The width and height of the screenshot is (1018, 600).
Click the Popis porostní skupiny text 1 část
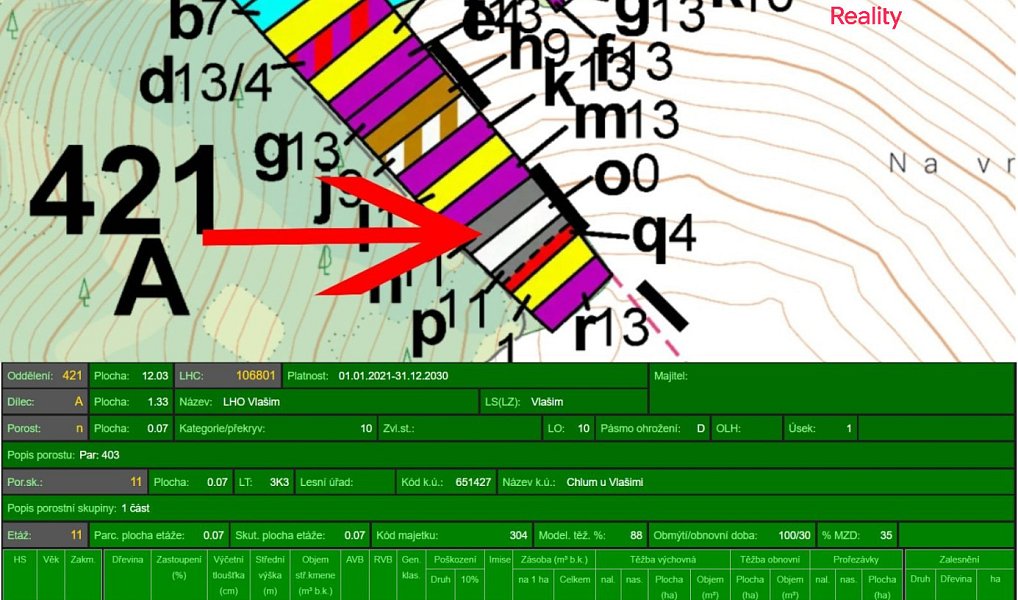pyautogui.click(x=135, y=508)
